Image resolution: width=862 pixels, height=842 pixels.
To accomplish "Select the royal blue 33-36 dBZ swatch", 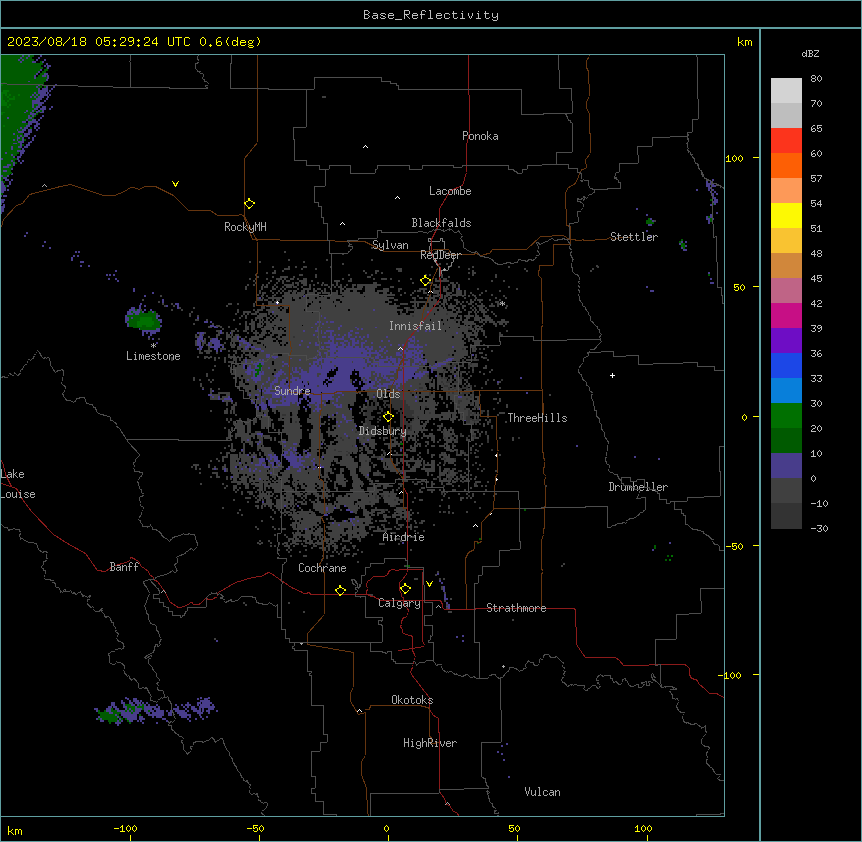I will 786,365.
